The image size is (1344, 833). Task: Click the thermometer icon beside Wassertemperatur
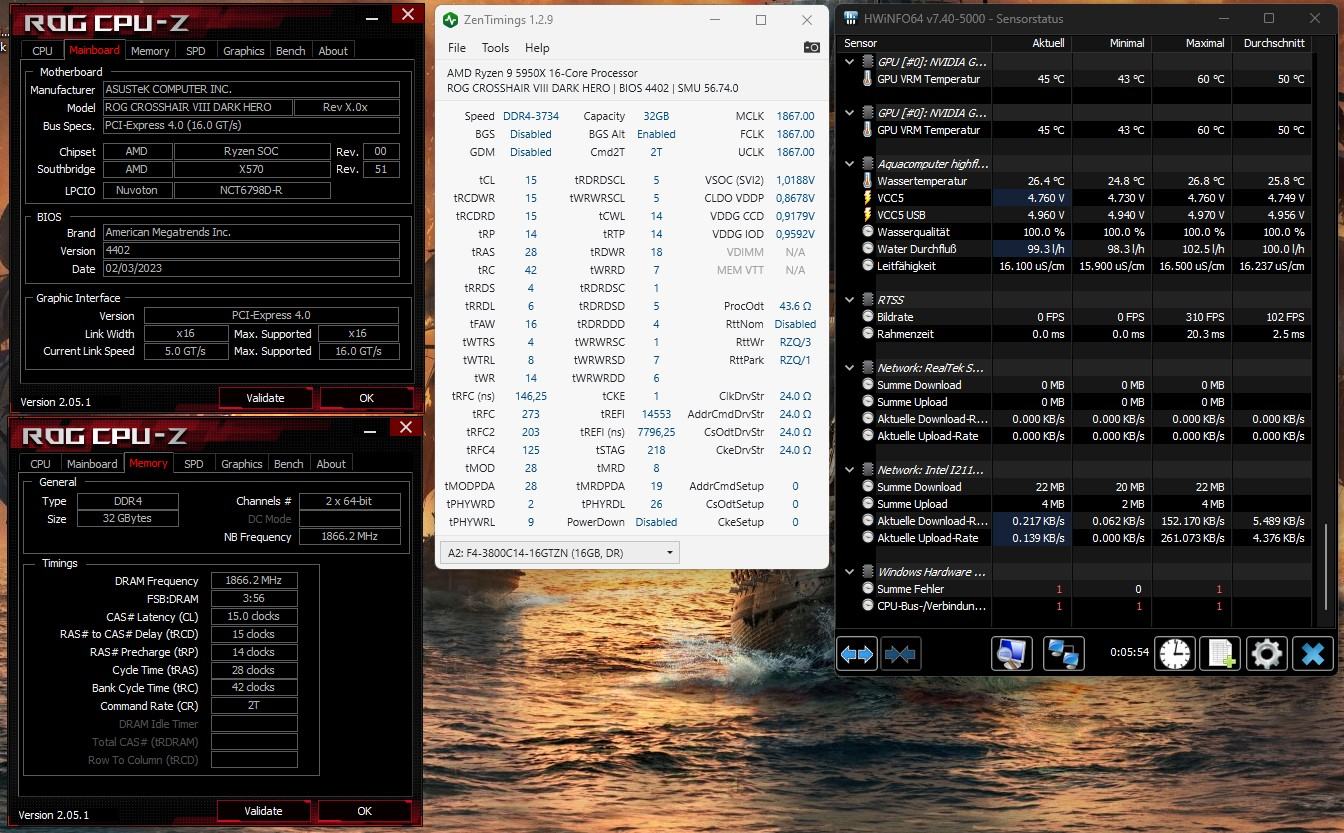[867, 181]
